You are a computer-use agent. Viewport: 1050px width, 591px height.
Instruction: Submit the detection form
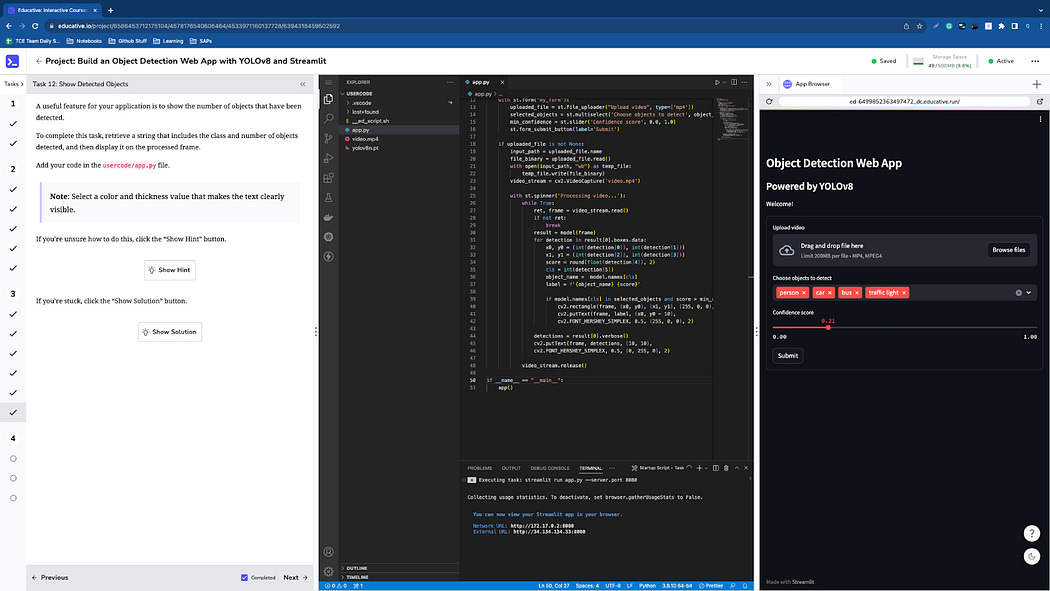788,355
